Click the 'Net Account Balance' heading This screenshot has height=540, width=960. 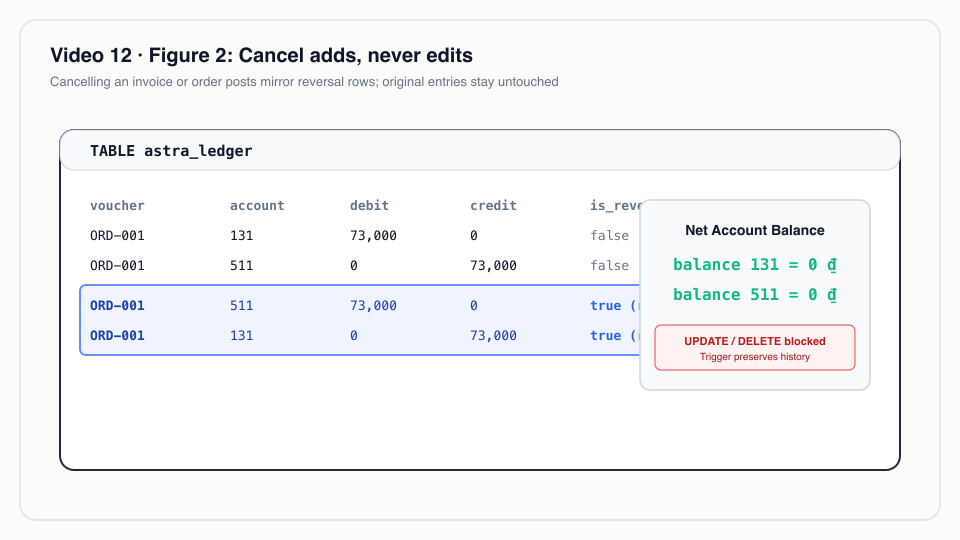(755, 231)
